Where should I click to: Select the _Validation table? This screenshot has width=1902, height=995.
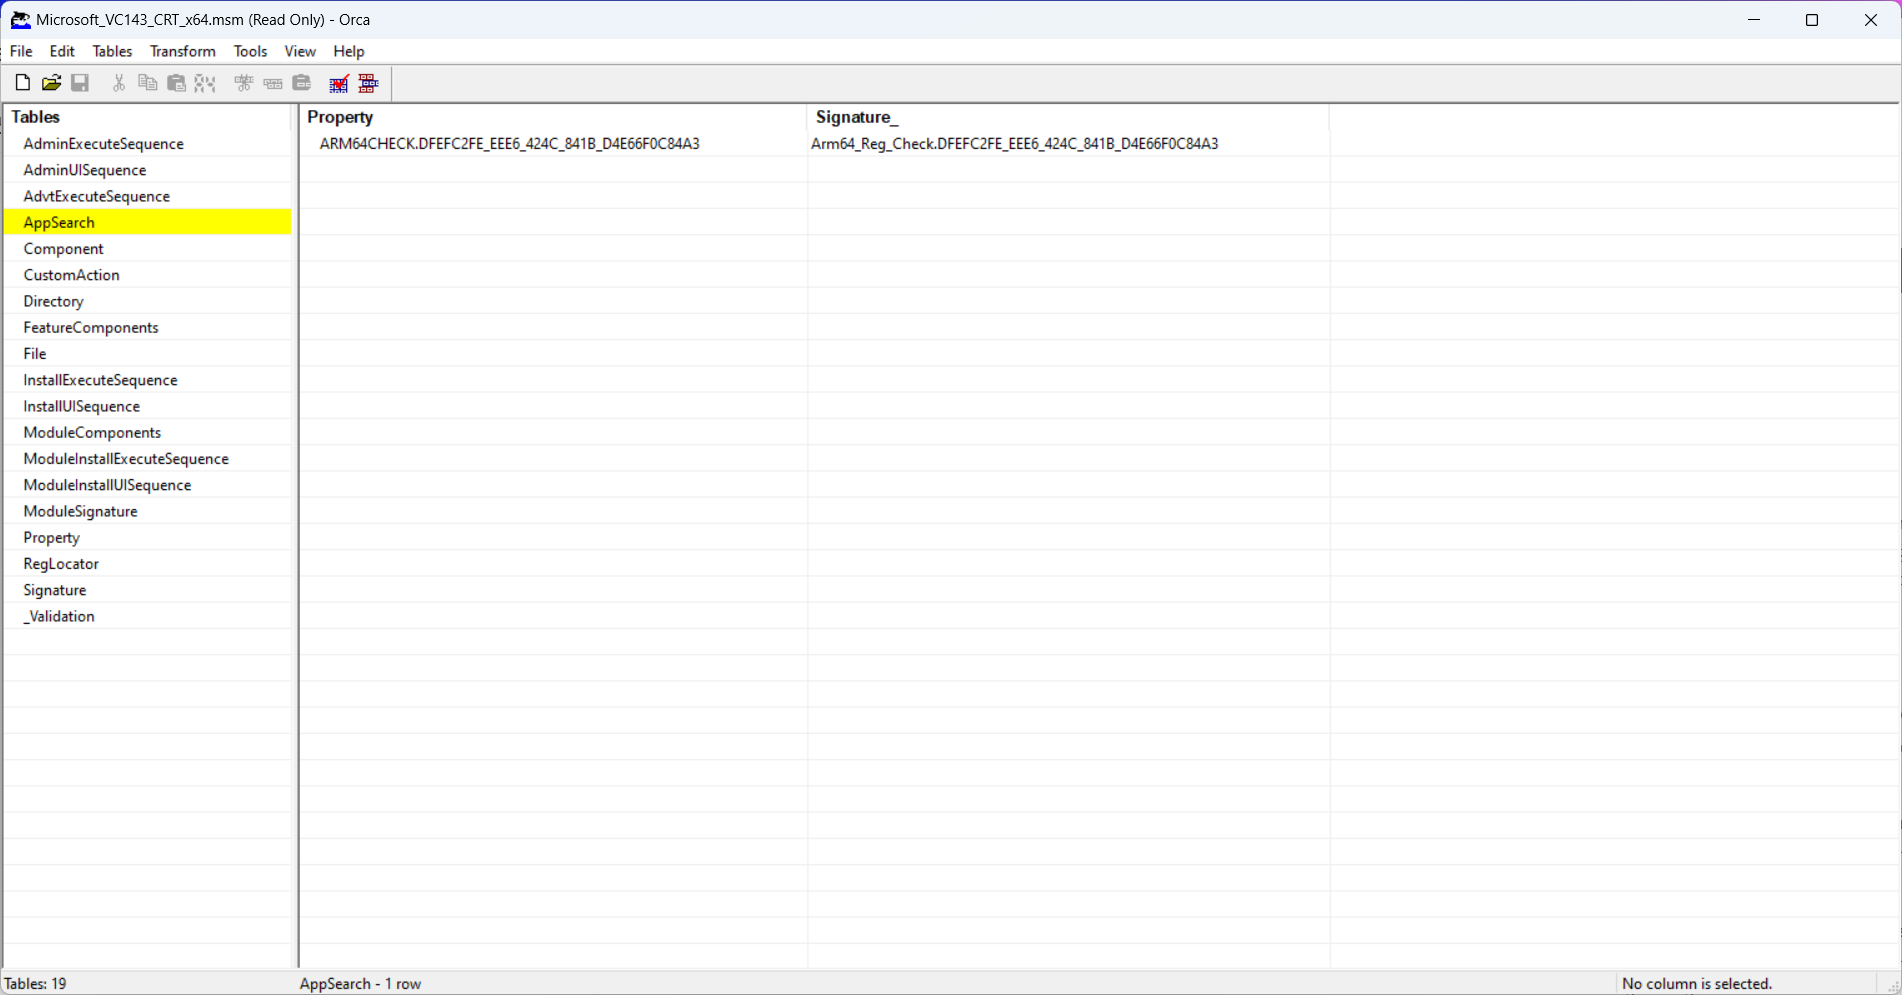148,616
